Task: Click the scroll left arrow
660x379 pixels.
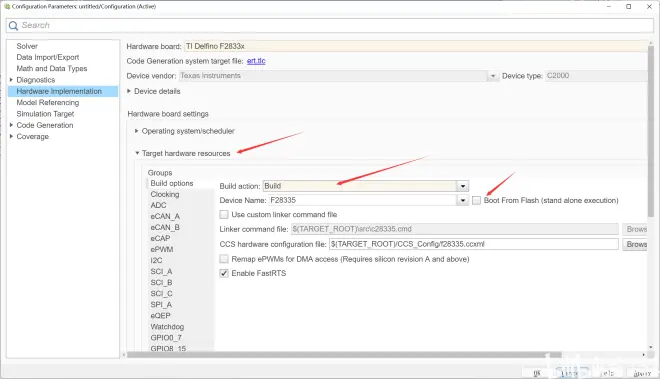Action: (124, 355)
